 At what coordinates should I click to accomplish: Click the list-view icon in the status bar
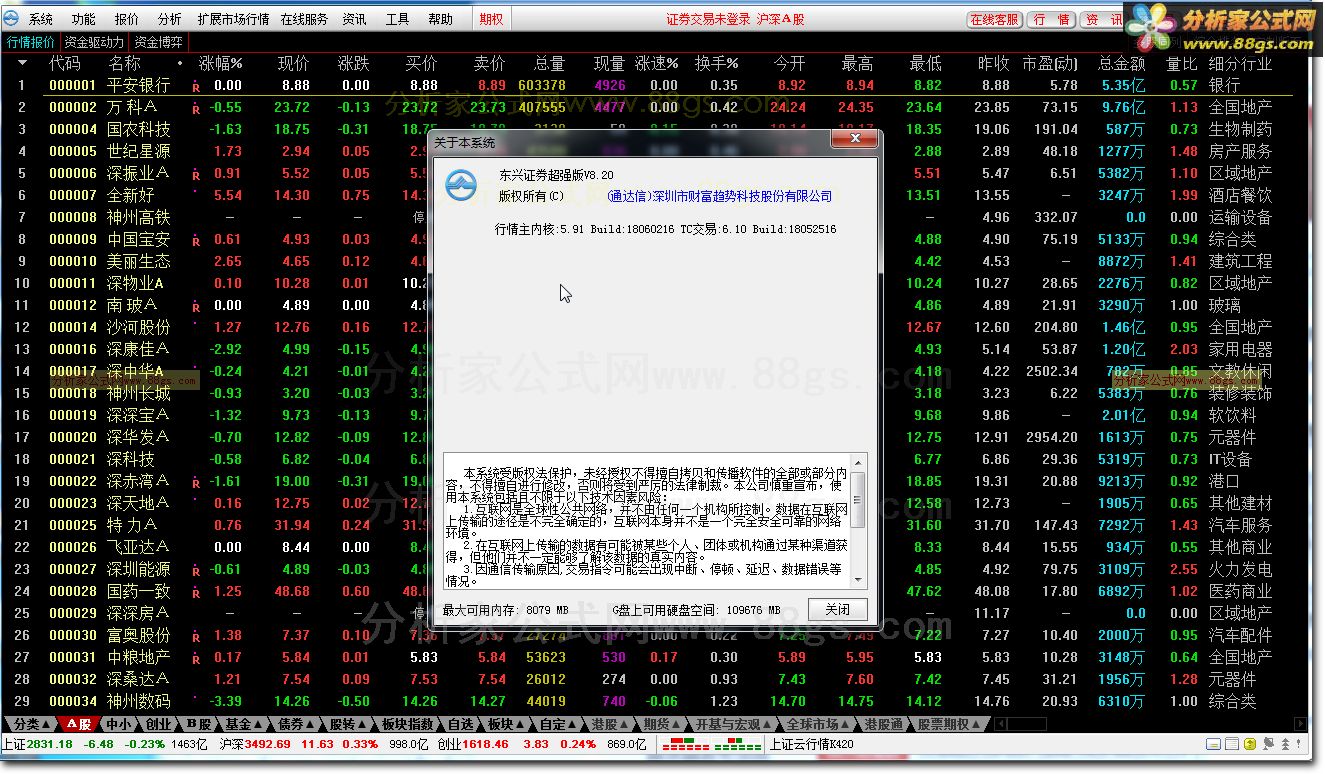coord(1231,744)
